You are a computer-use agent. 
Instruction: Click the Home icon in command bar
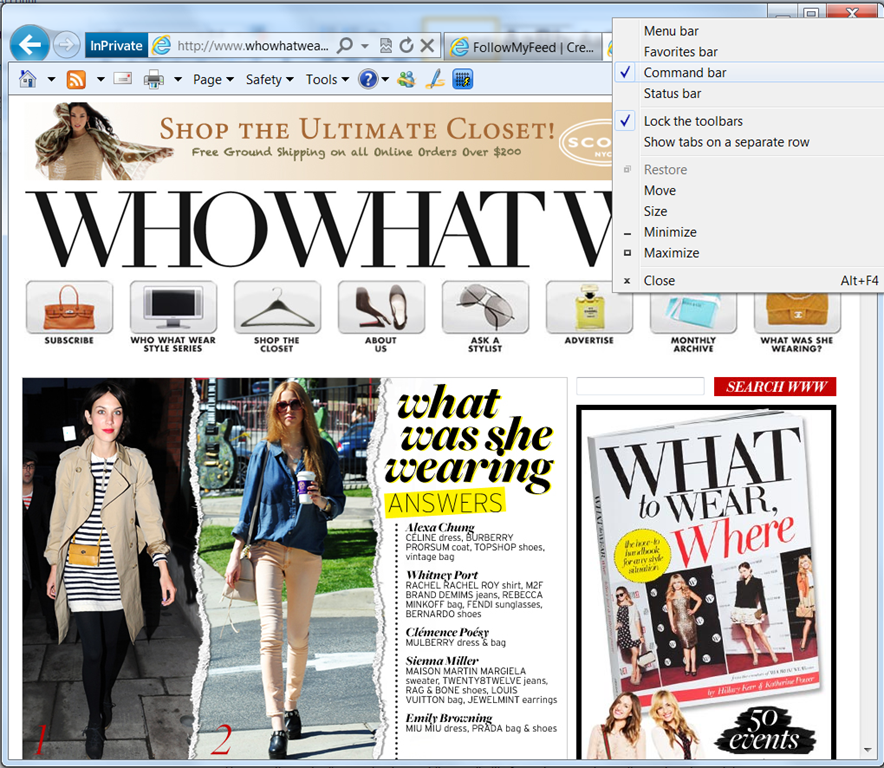28,79
